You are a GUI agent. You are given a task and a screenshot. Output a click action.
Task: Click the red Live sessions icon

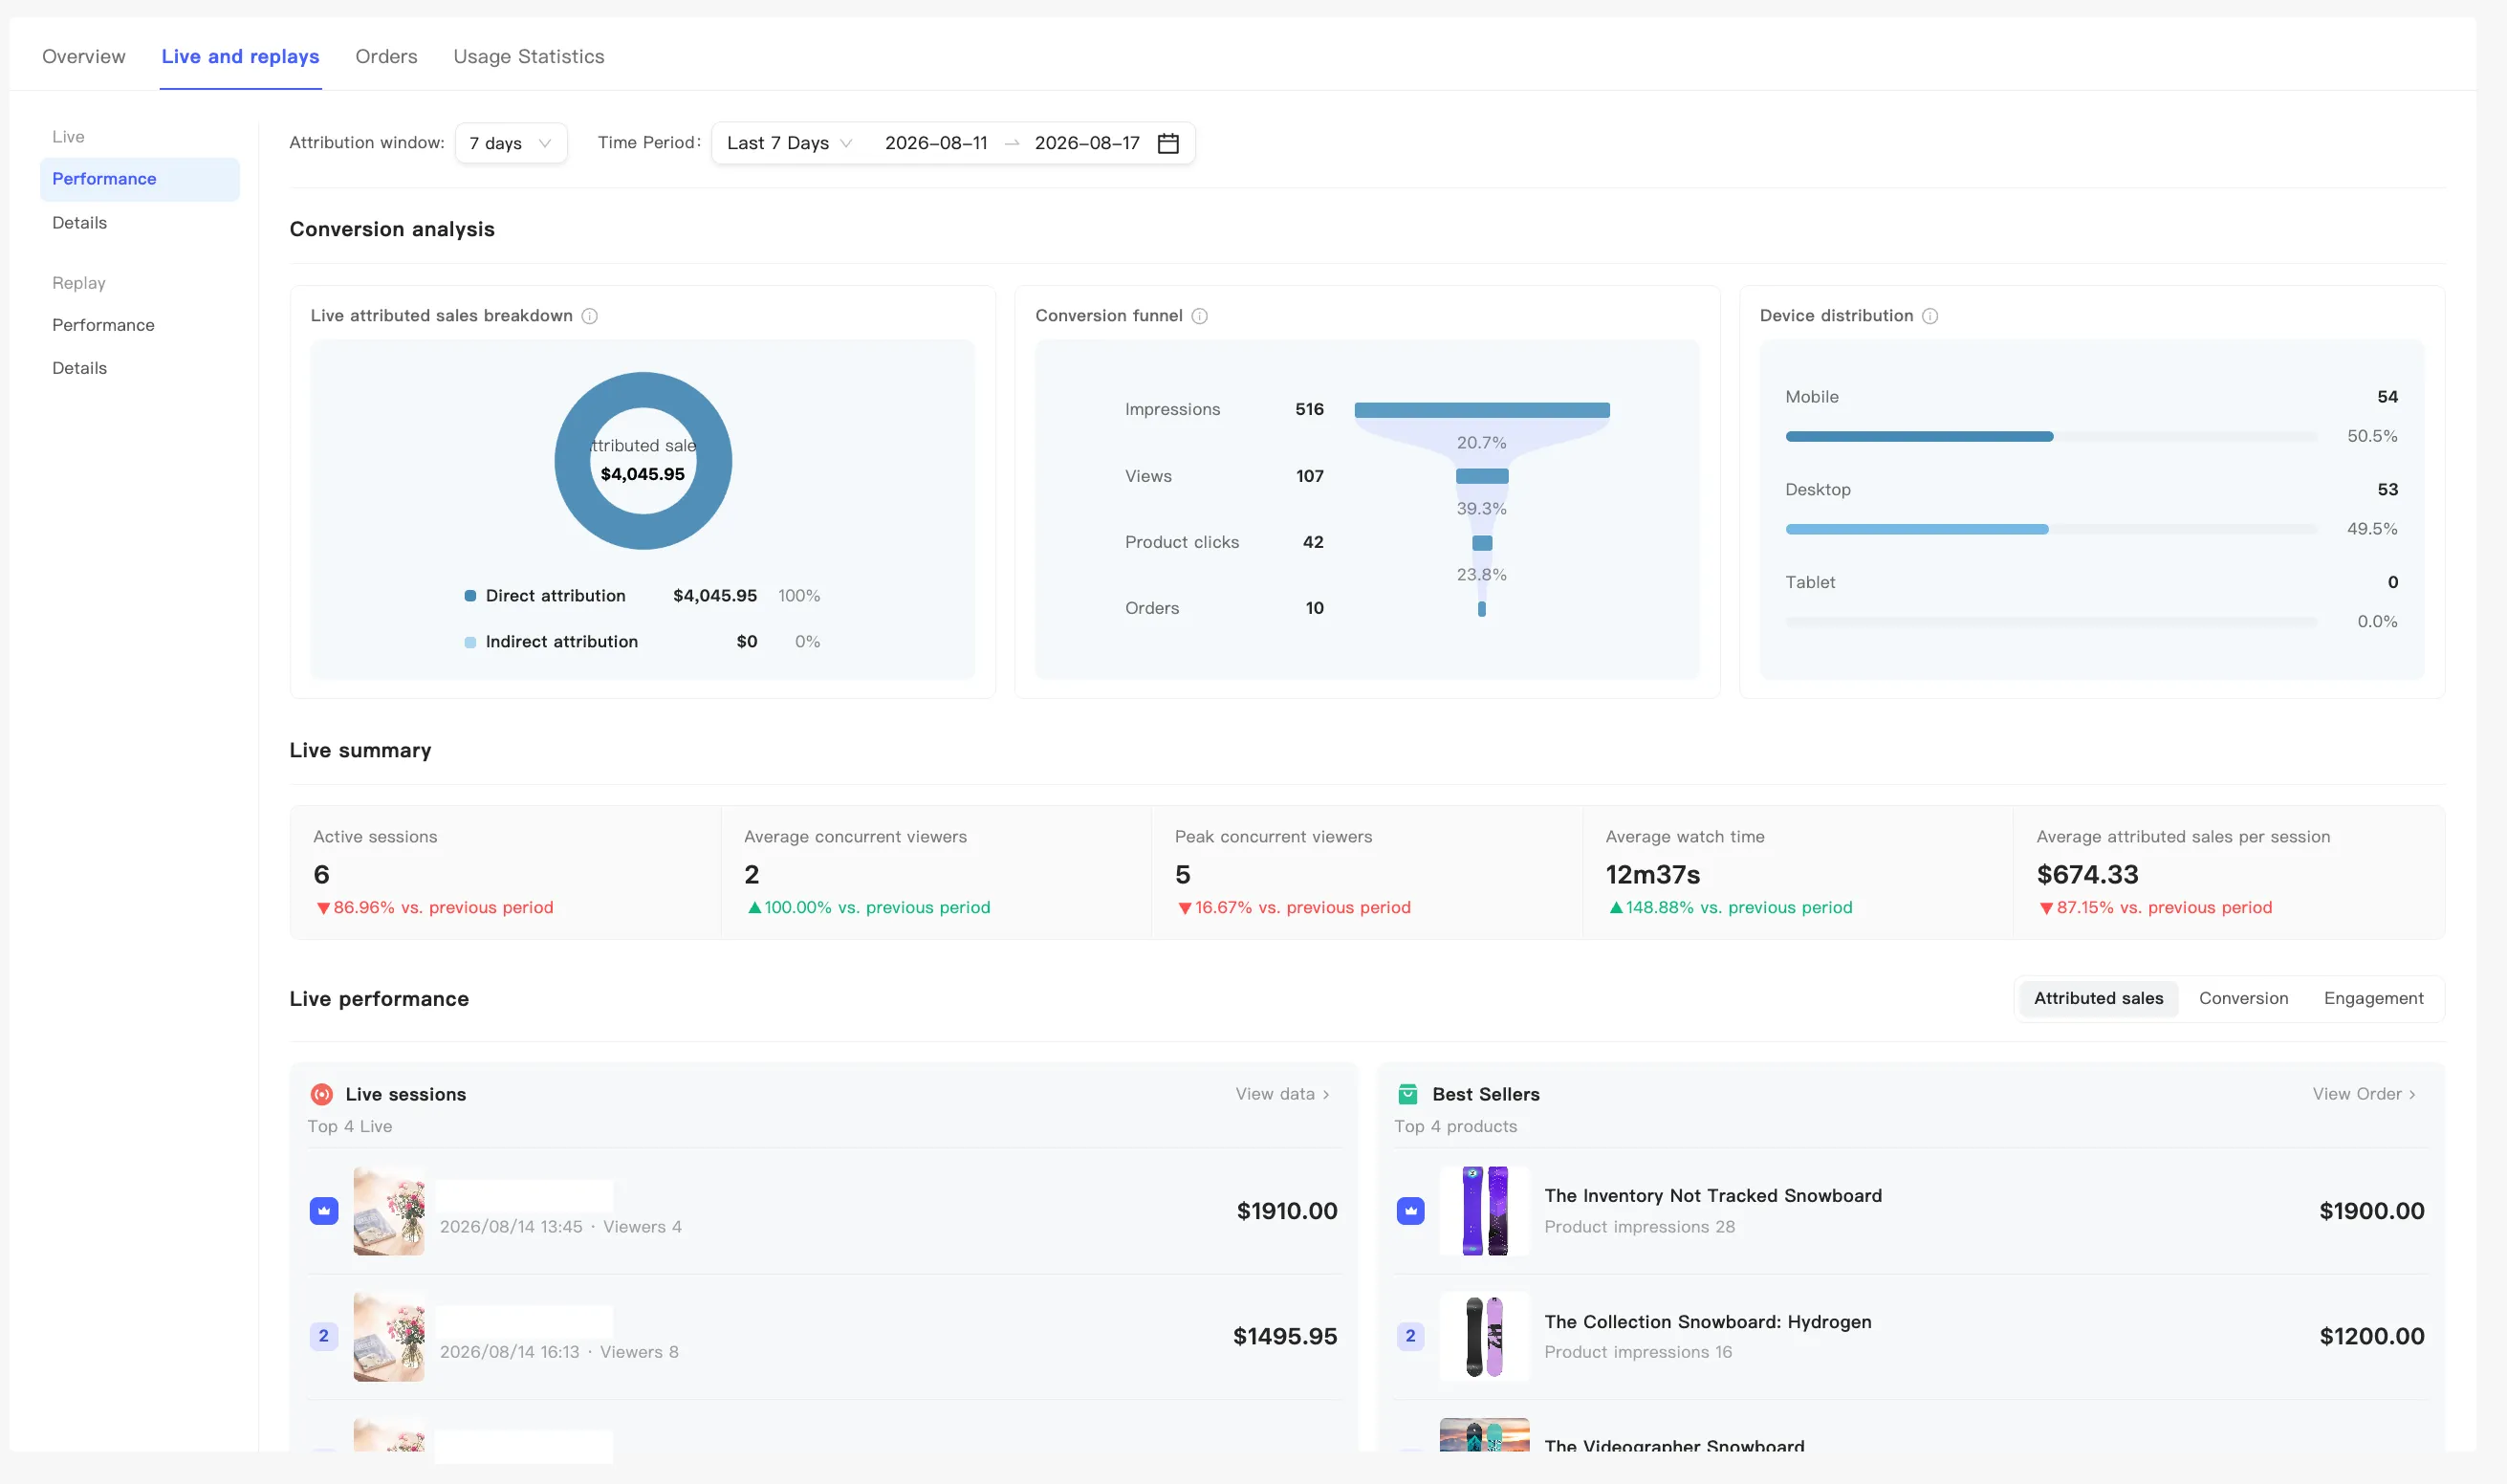tap(322, 1094)
